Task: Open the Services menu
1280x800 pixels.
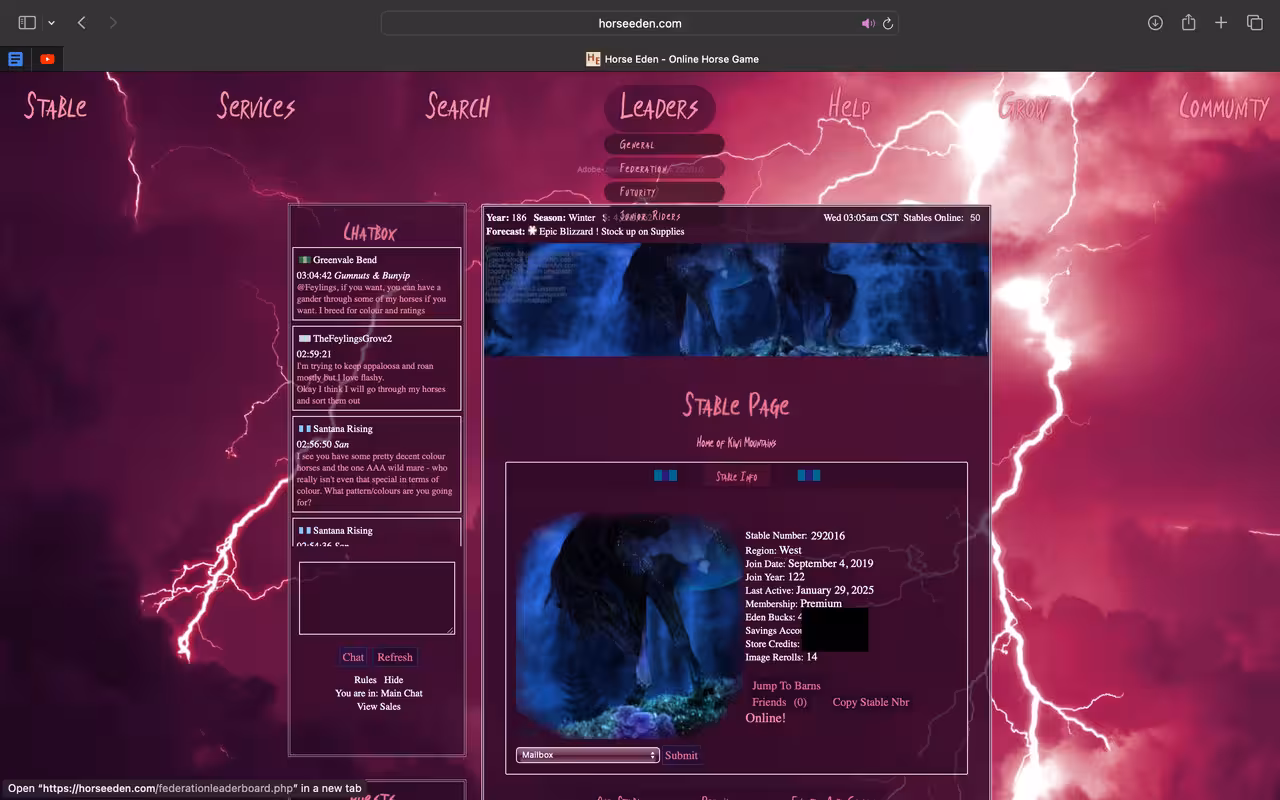Action: tap(256, 106)
